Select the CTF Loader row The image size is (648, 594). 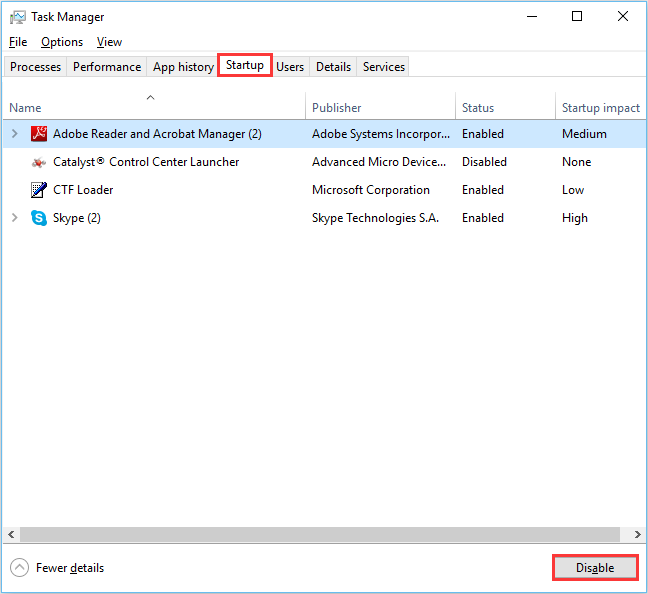(x=324, y=190)
